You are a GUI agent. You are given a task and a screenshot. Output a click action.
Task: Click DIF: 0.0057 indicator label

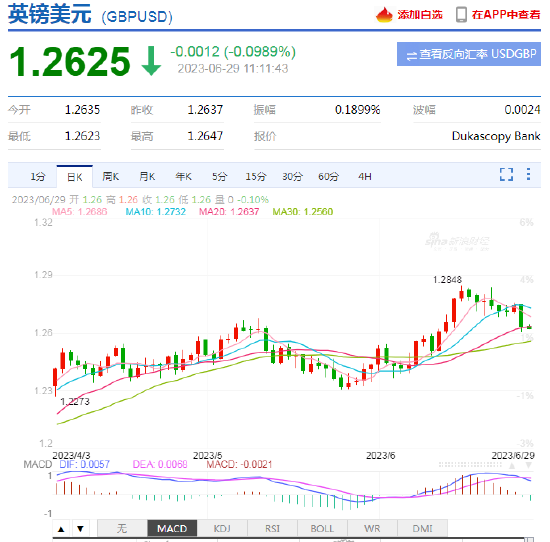click(x=85, y=464)
